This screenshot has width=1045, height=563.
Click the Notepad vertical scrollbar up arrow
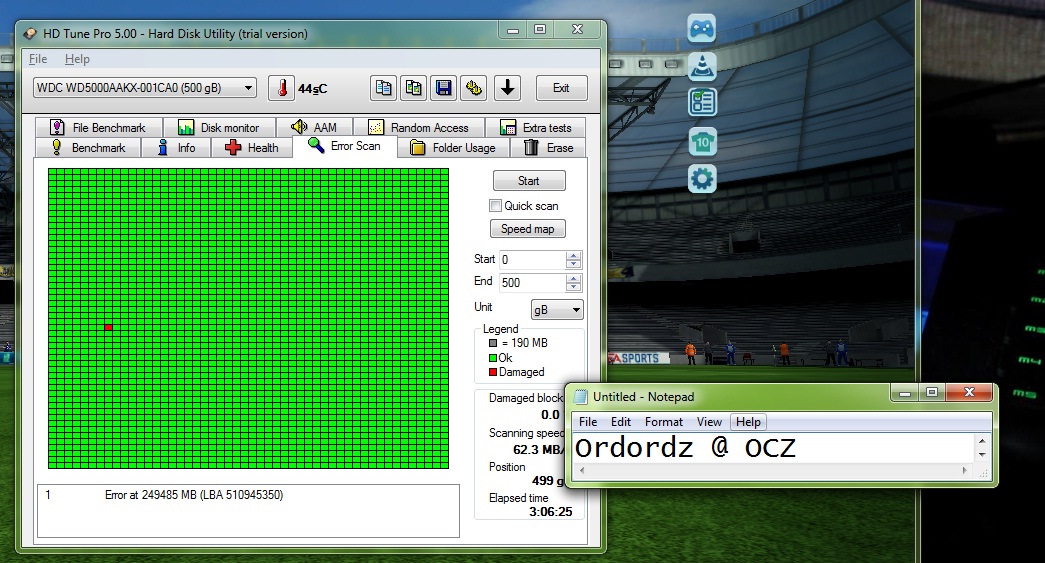tap(982, 440)
